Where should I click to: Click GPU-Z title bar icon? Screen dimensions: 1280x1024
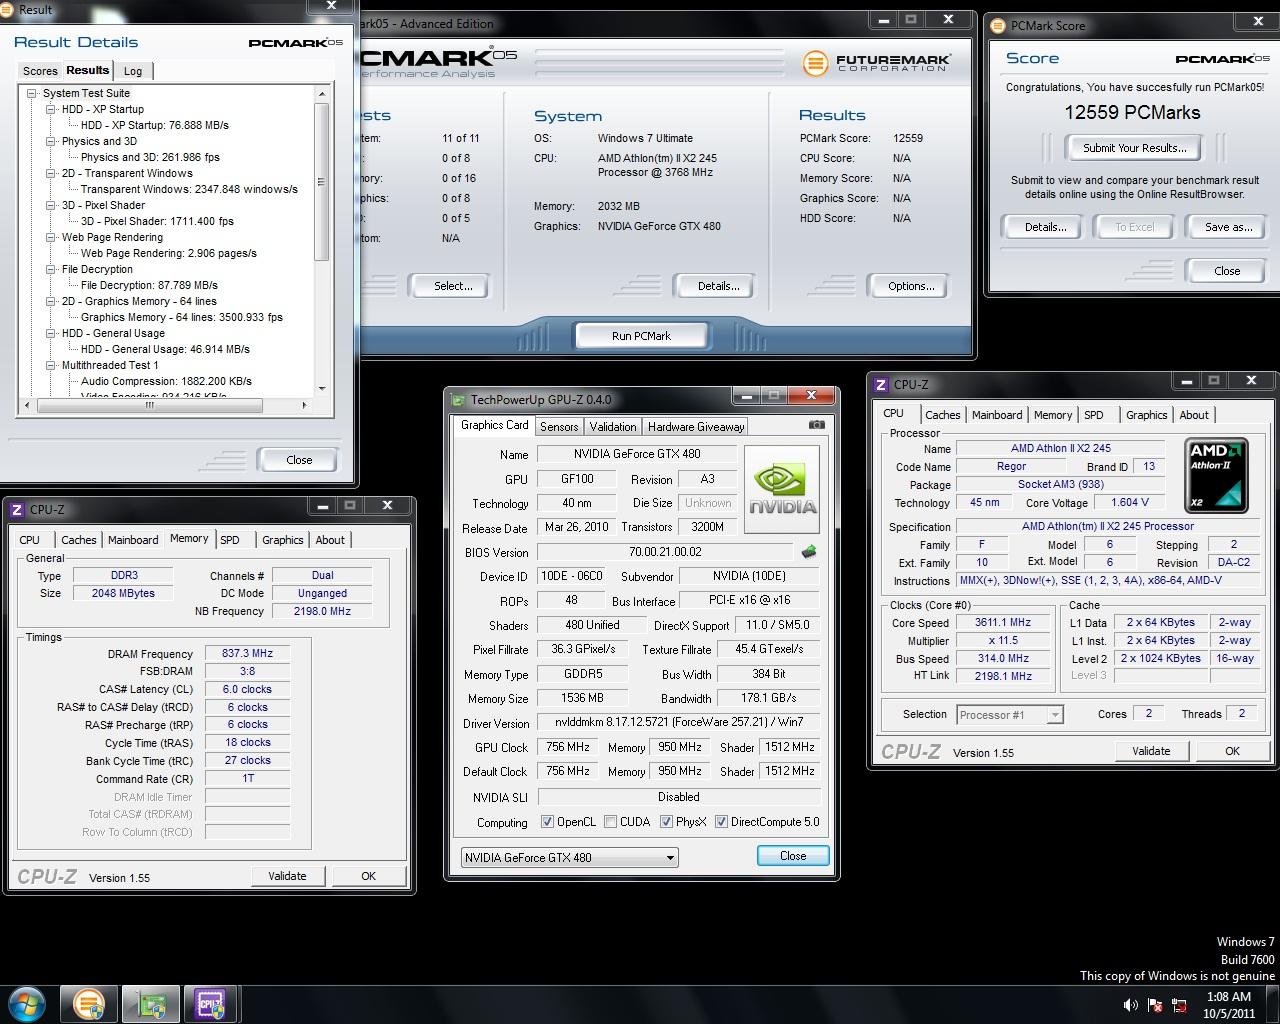(459, 400)
